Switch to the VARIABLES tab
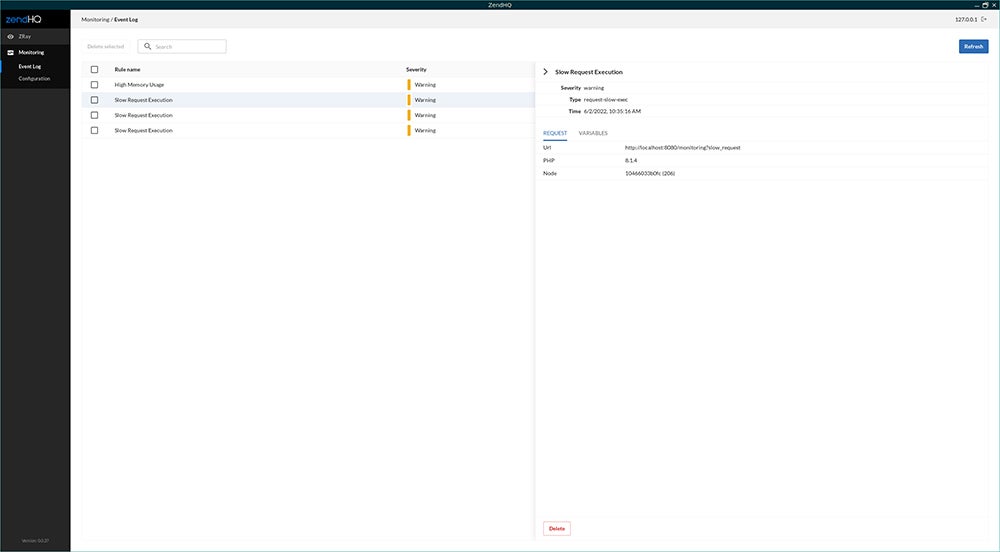This screenshot has width=1000, height=552. click(593, 133)
